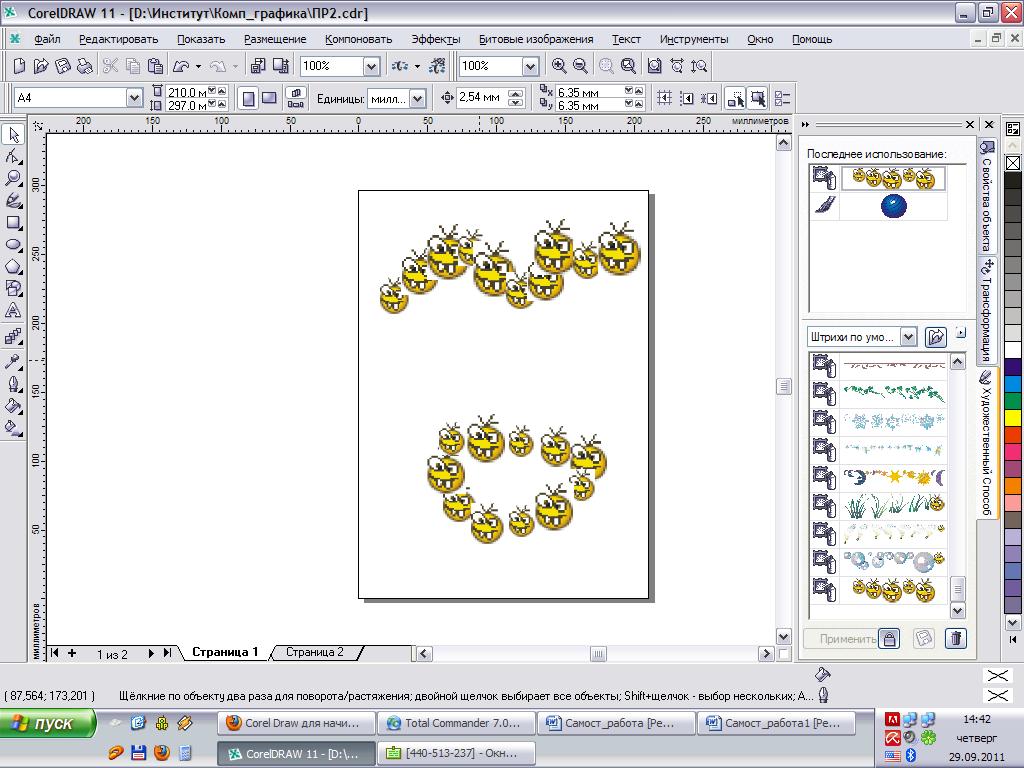Screen dimensions: 1024x768
Task: Open the Windows пуск start button
Action: click(x=47, y=724)
